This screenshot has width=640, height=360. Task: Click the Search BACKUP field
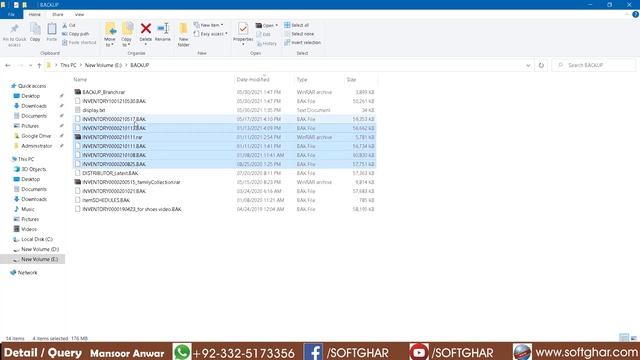594,65
